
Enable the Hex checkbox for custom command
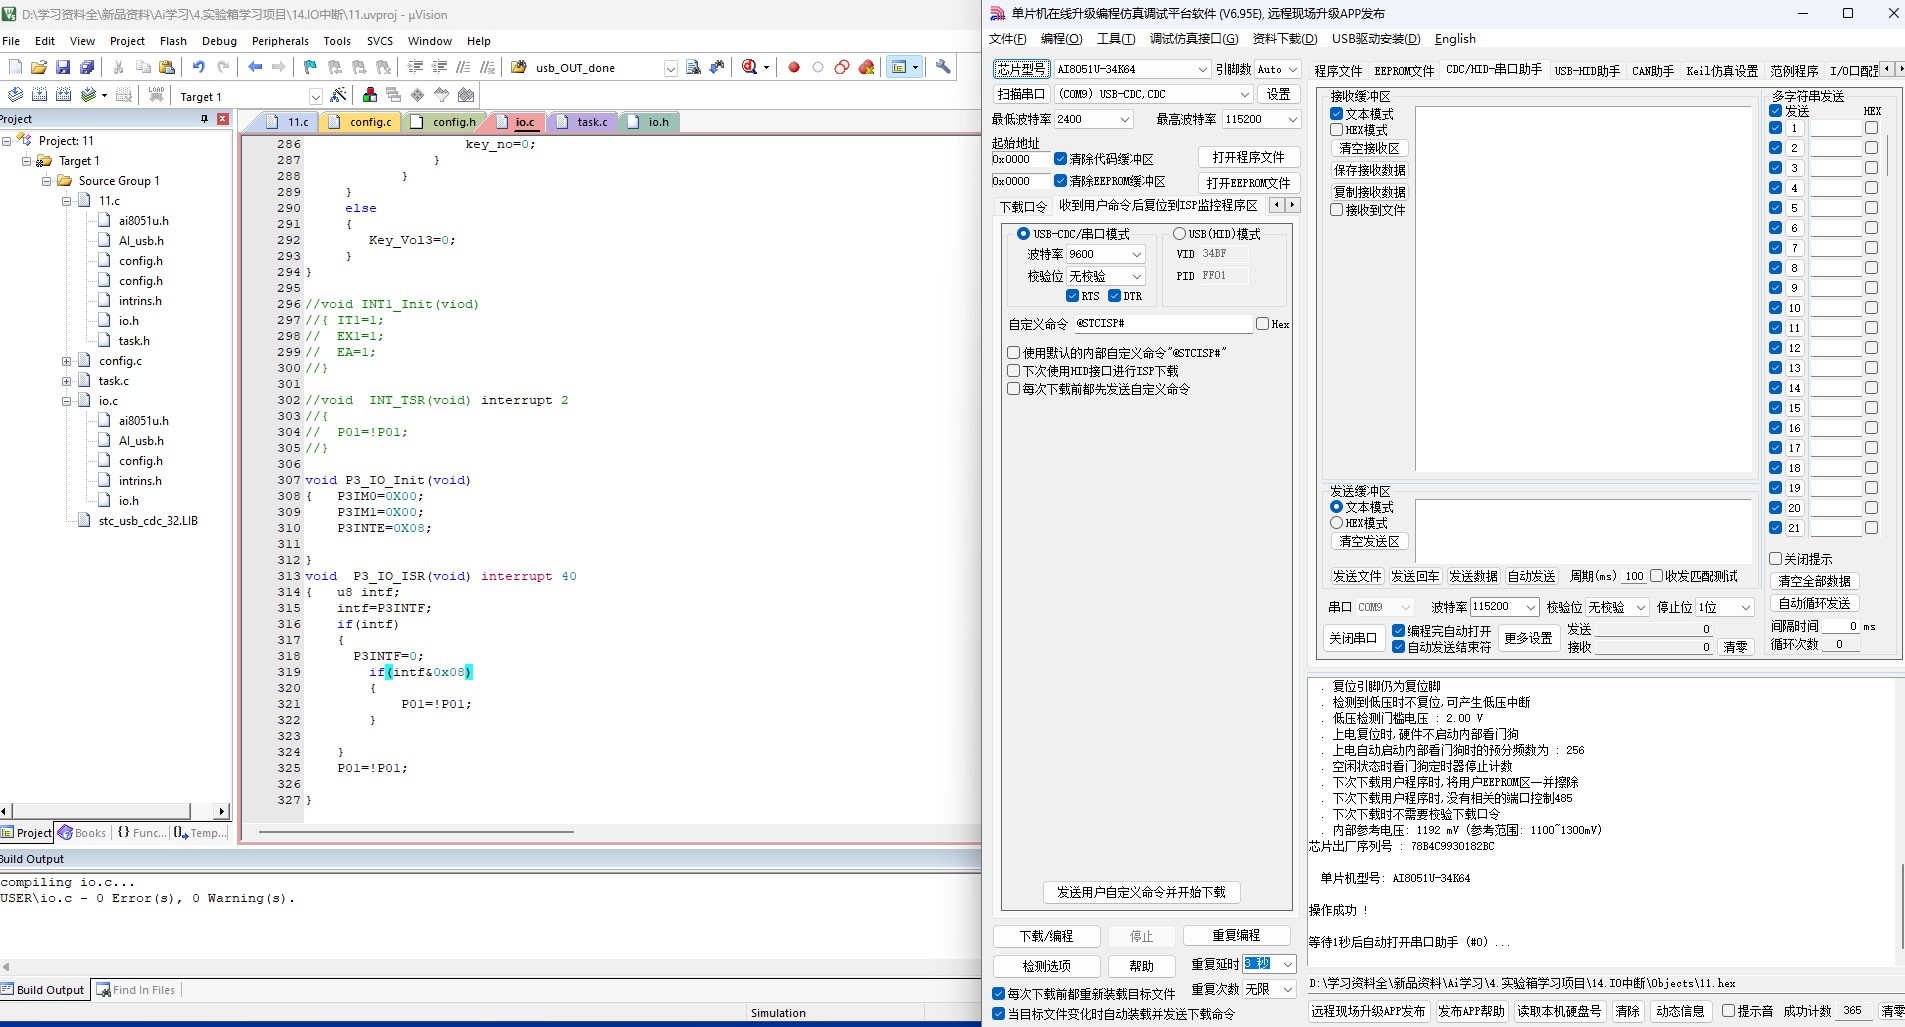[x=1262, y=324]
